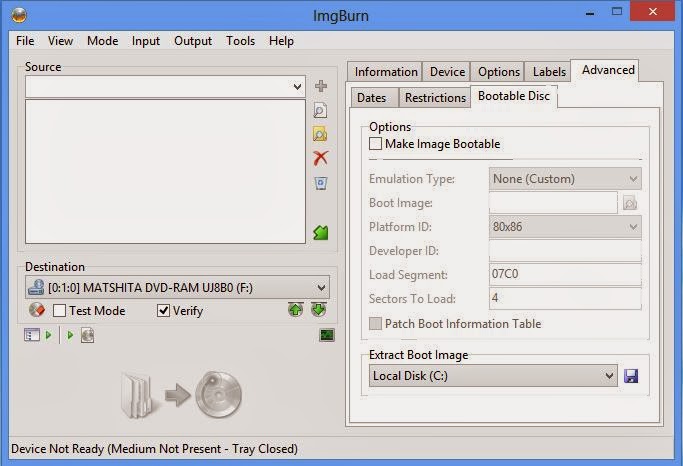Screen dimensions: 683x466
Task: Open the Tools menu
Action: [240, 41]
